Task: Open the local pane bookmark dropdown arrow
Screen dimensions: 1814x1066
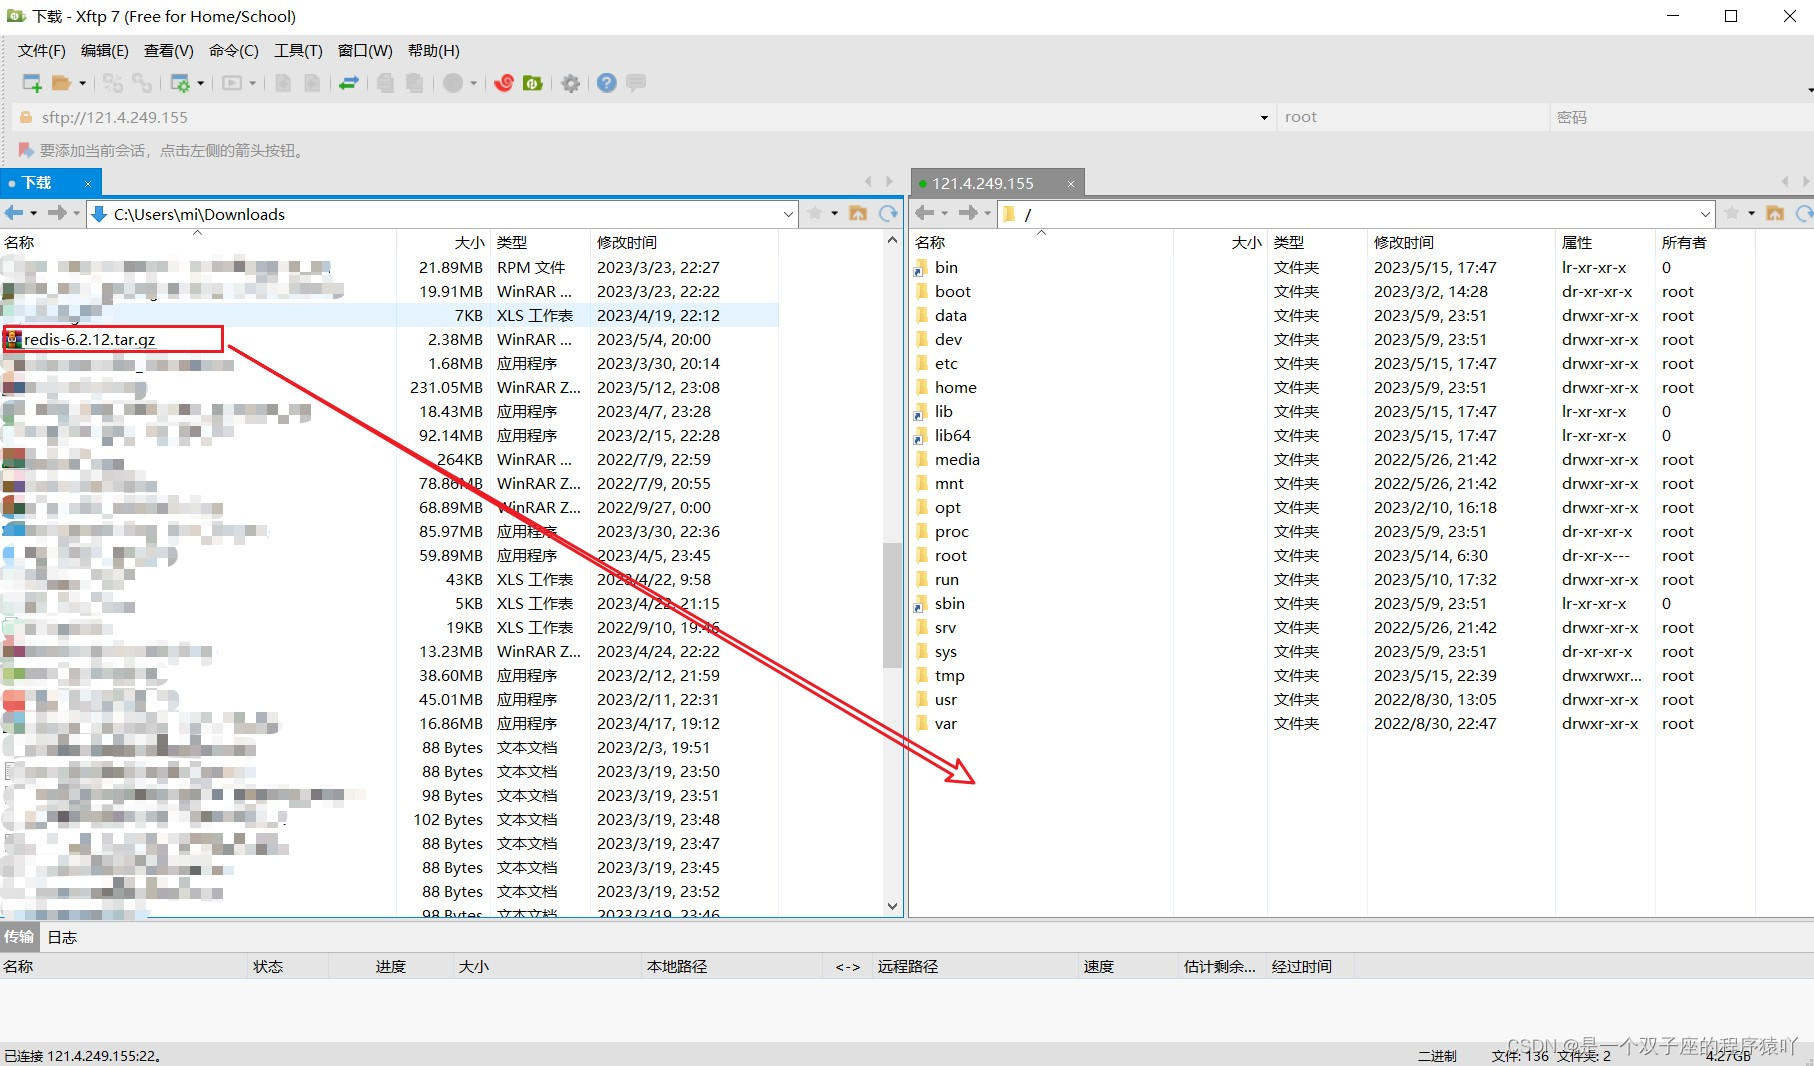Action: (834, 213)
